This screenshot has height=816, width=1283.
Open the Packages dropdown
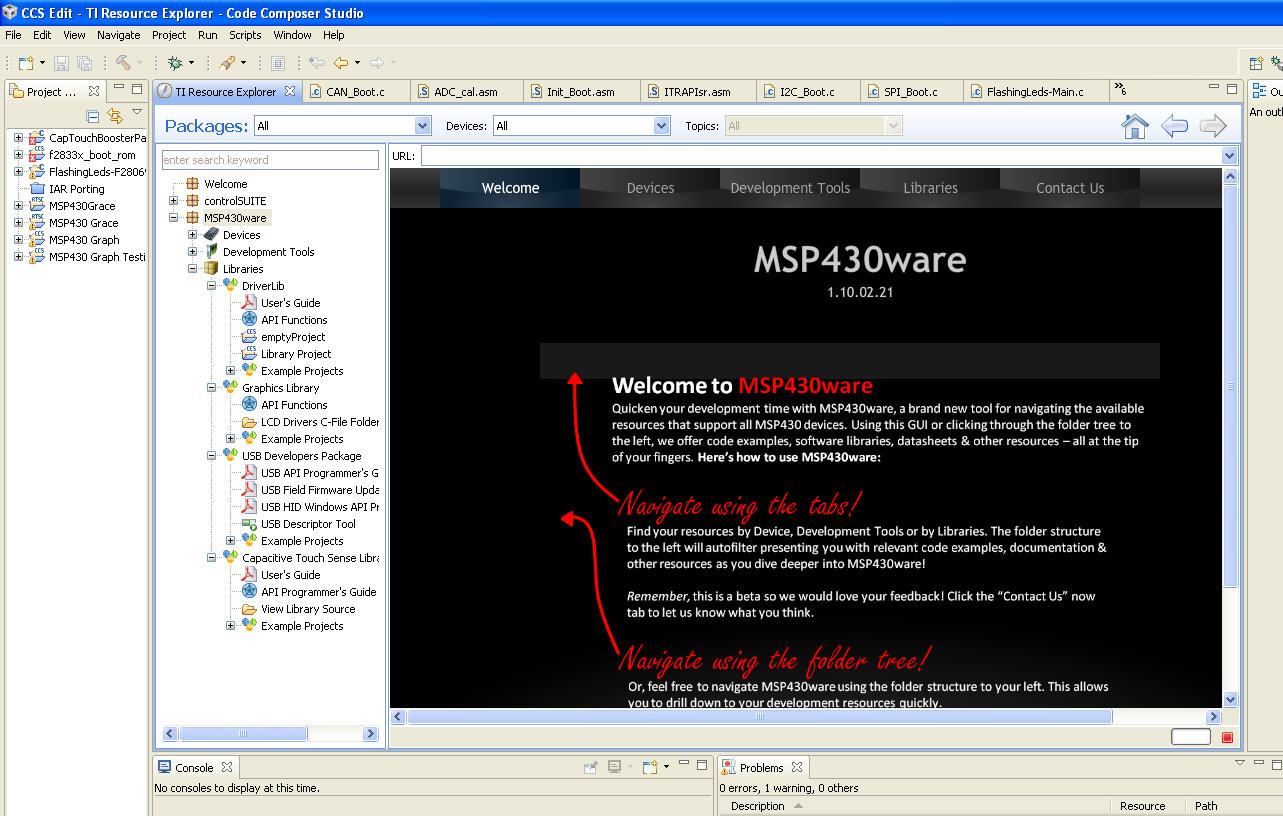(x=422, y=126)
